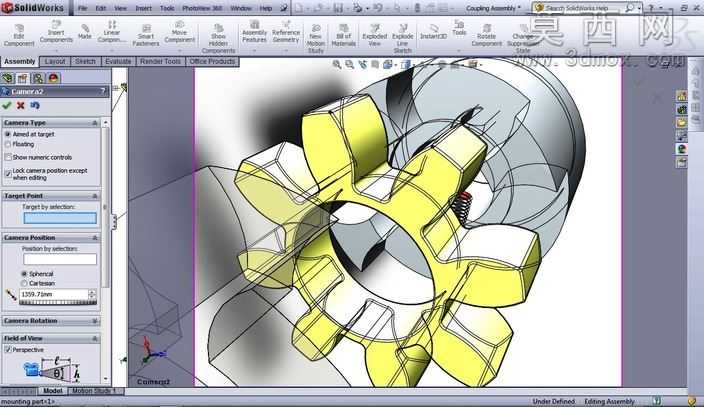Open dropdown under Assembly Features
This screenshot has width=704, height=407.
point(255,50)
